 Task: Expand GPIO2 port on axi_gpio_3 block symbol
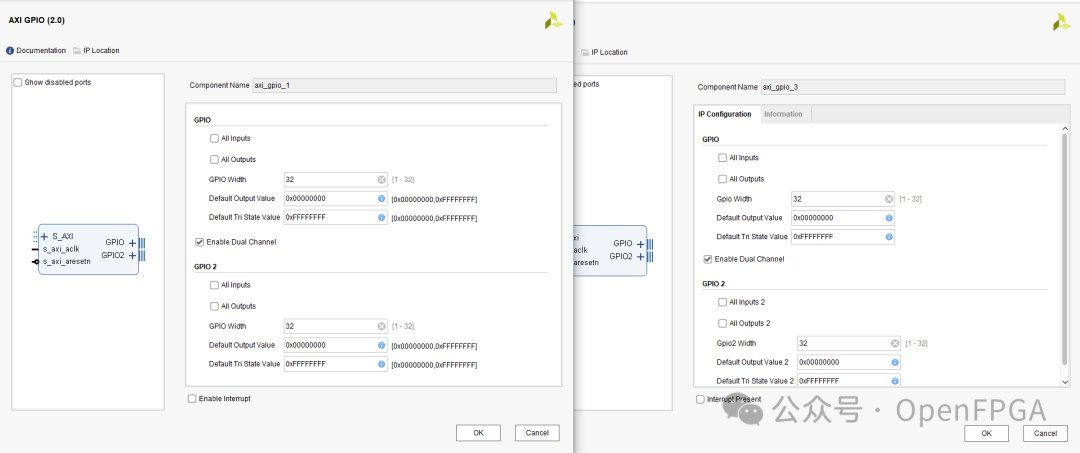[641, 256]
